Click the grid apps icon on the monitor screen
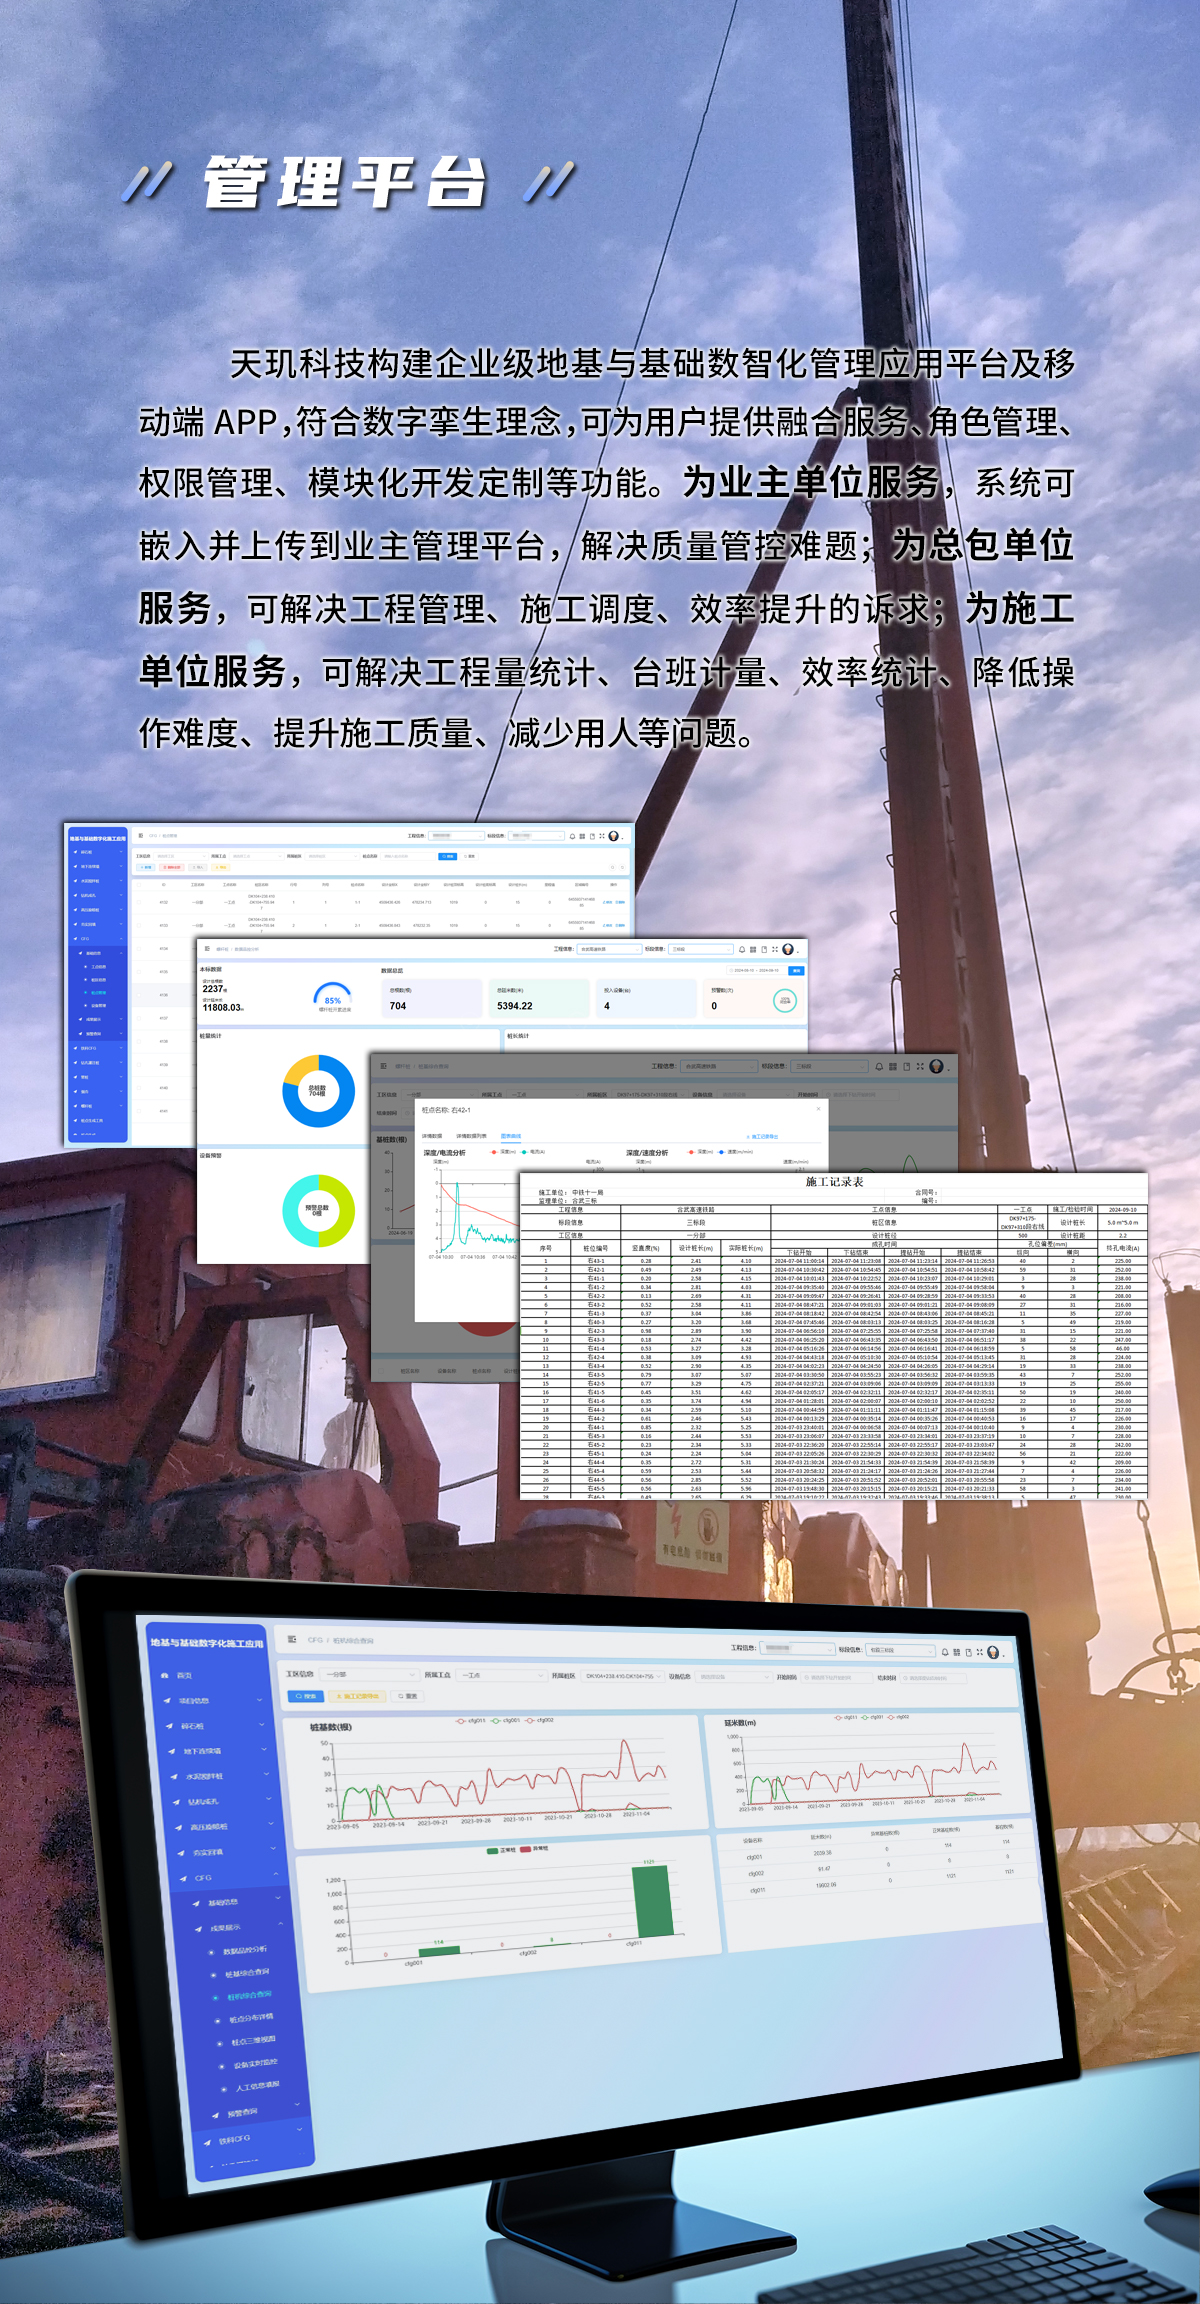Viewport: 1200px width, 2304px height. [957, 1652]
